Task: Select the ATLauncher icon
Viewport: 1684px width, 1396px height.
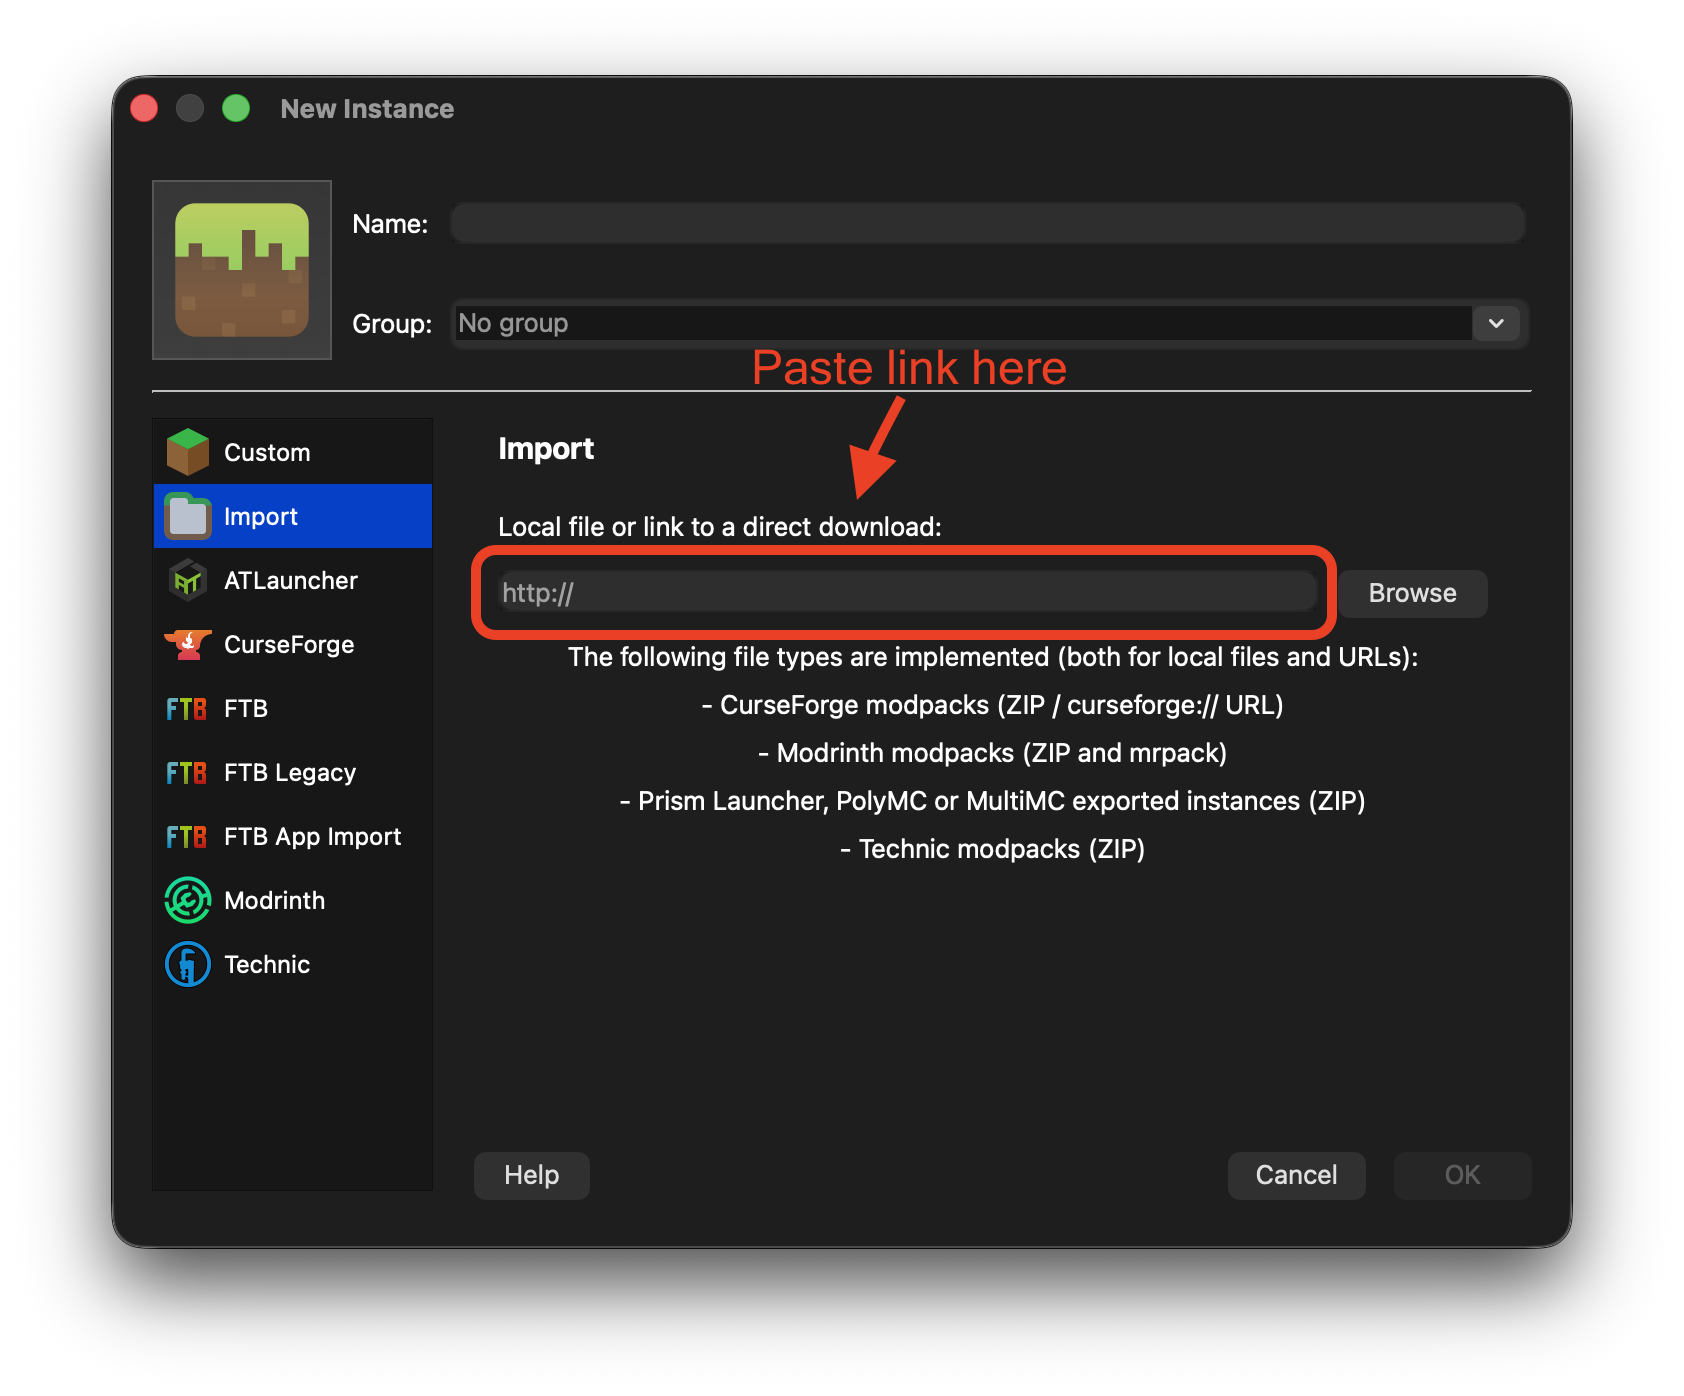Action: (x=187, y=580)
